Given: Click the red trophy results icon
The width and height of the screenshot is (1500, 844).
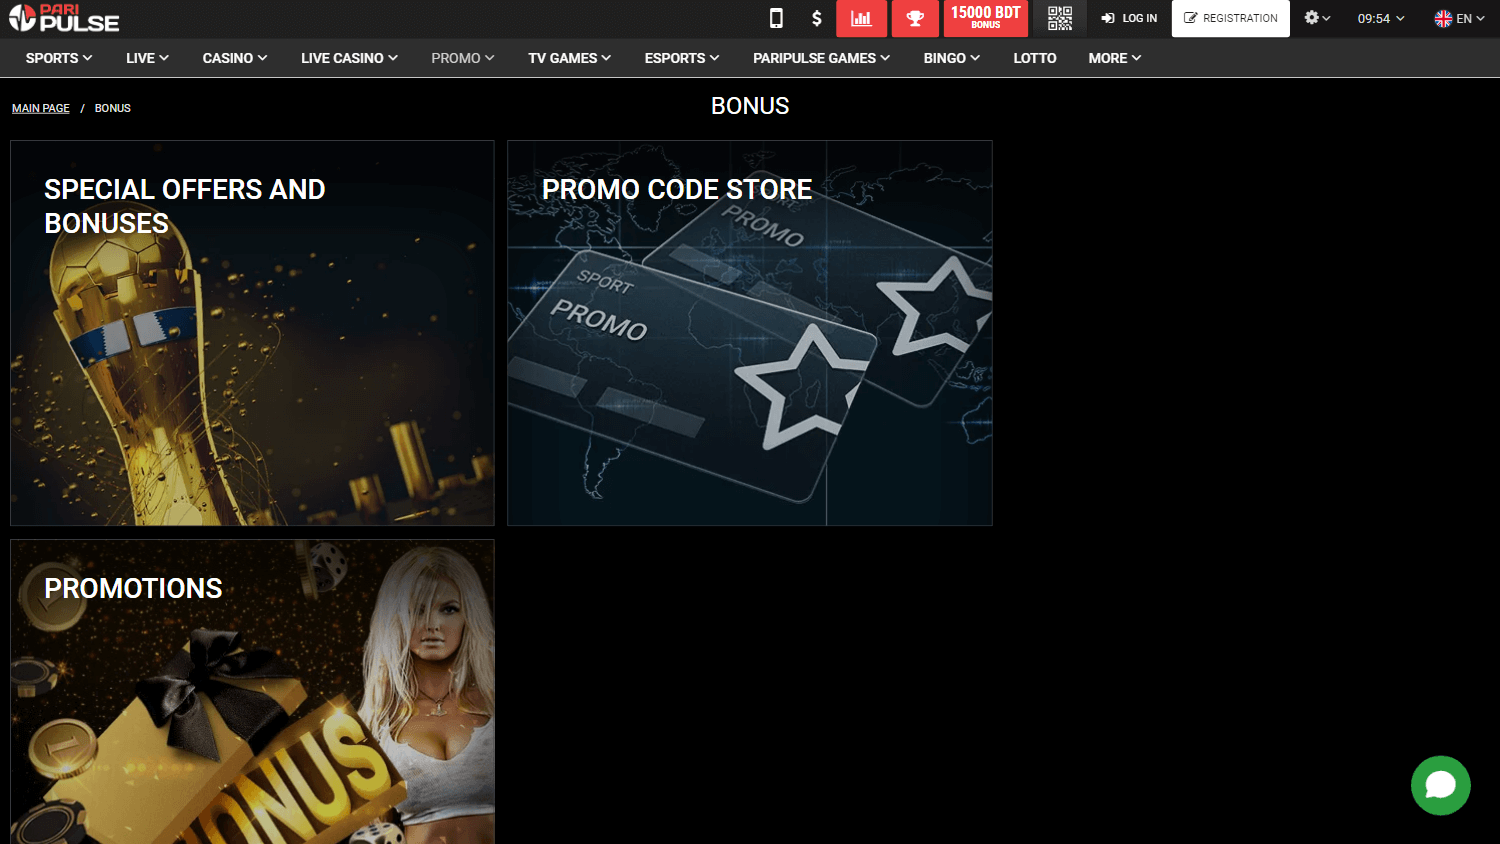Looking at the screenshot, I should pyautogui.click(x=914, y=18).
